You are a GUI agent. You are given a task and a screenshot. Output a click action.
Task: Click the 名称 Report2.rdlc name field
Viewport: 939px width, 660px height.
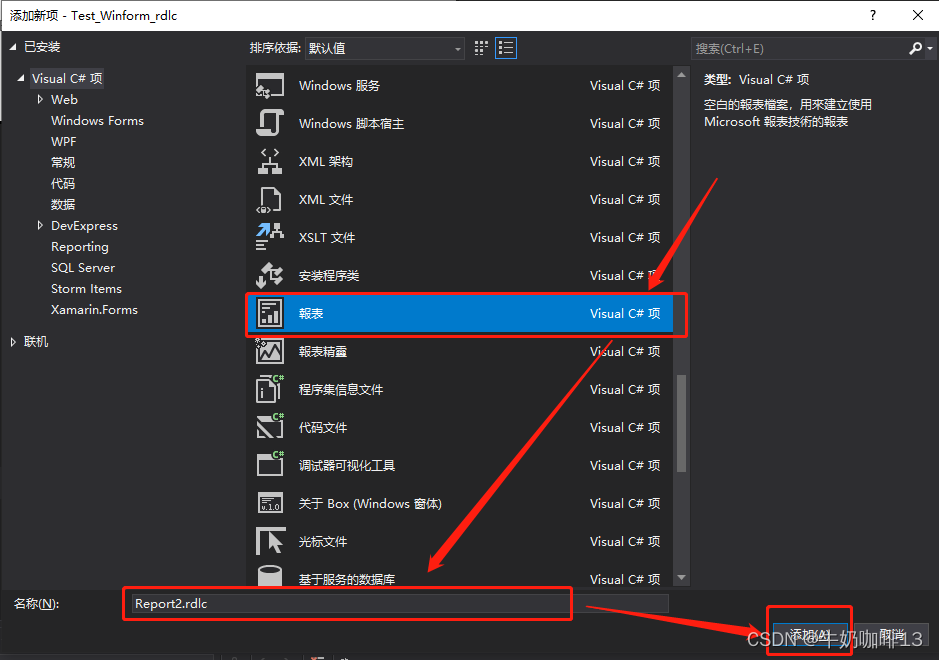point(398,604)
